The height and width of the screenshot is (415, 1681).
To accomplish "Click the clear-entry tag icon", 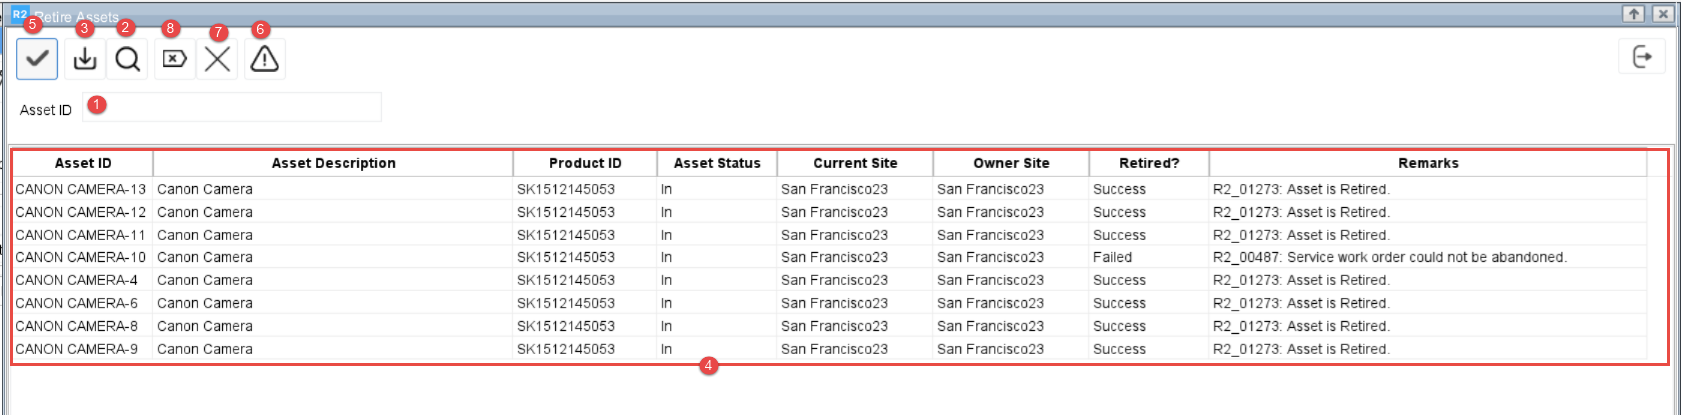I will point(174,59).
